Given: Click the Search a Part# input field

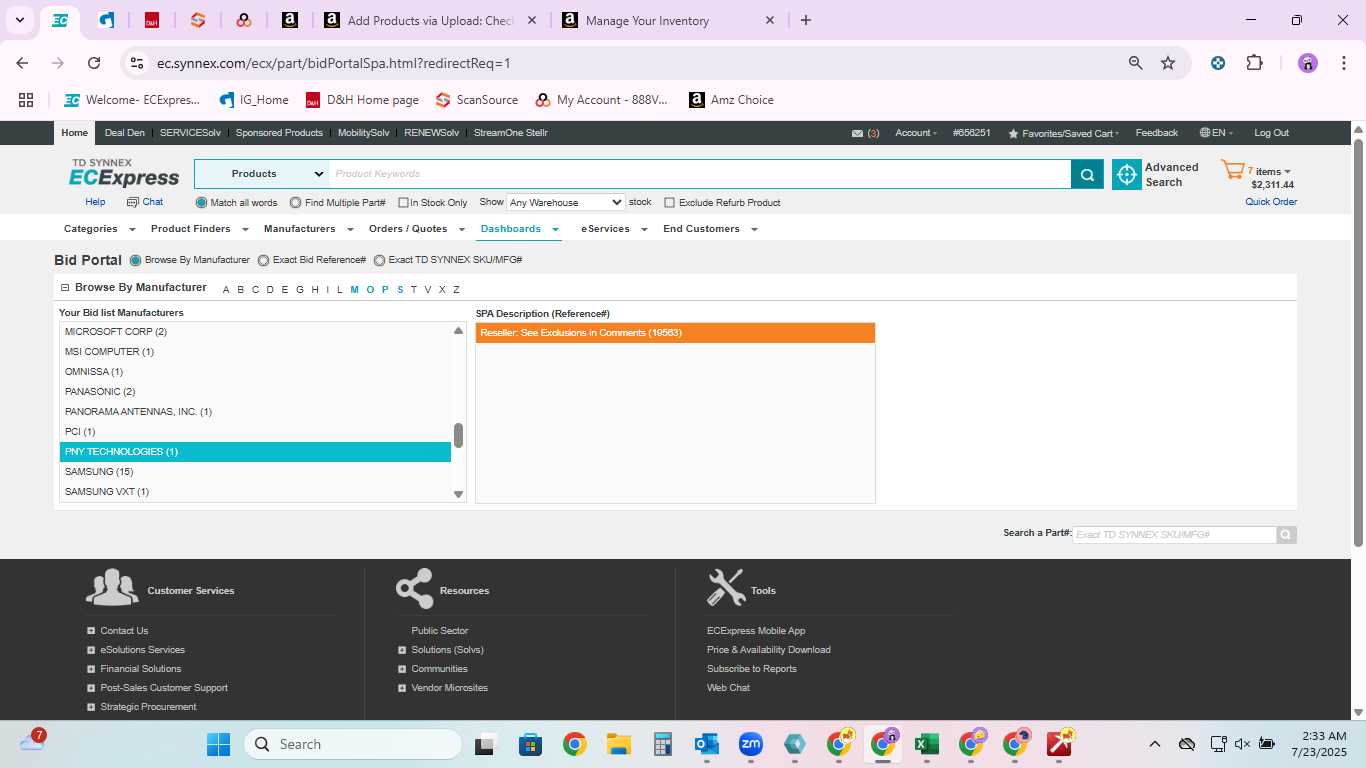Looking at the screenshot, I should [1174, 535].
